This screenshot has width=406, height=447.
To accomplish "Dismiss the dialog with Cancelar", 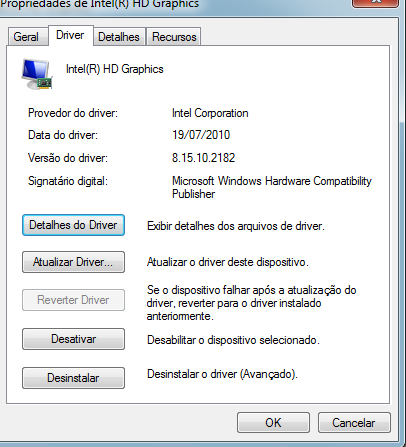I will [354, 423].
